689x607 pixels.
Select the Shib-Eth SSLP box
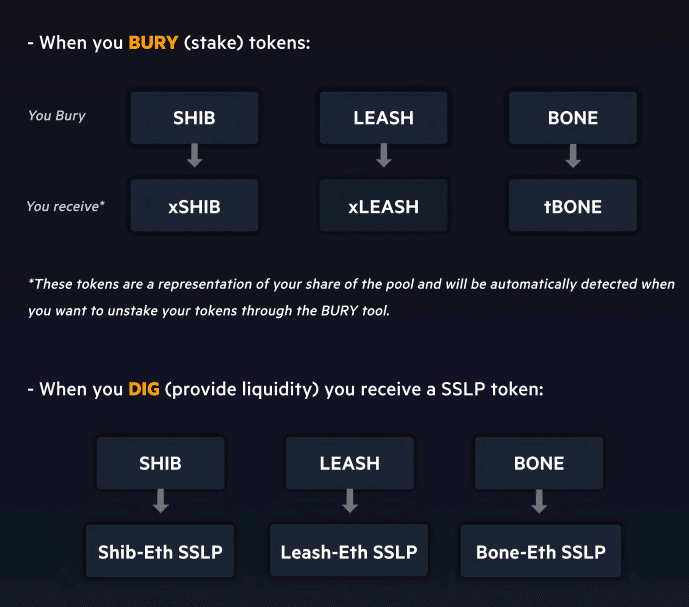tap(160, 551)
